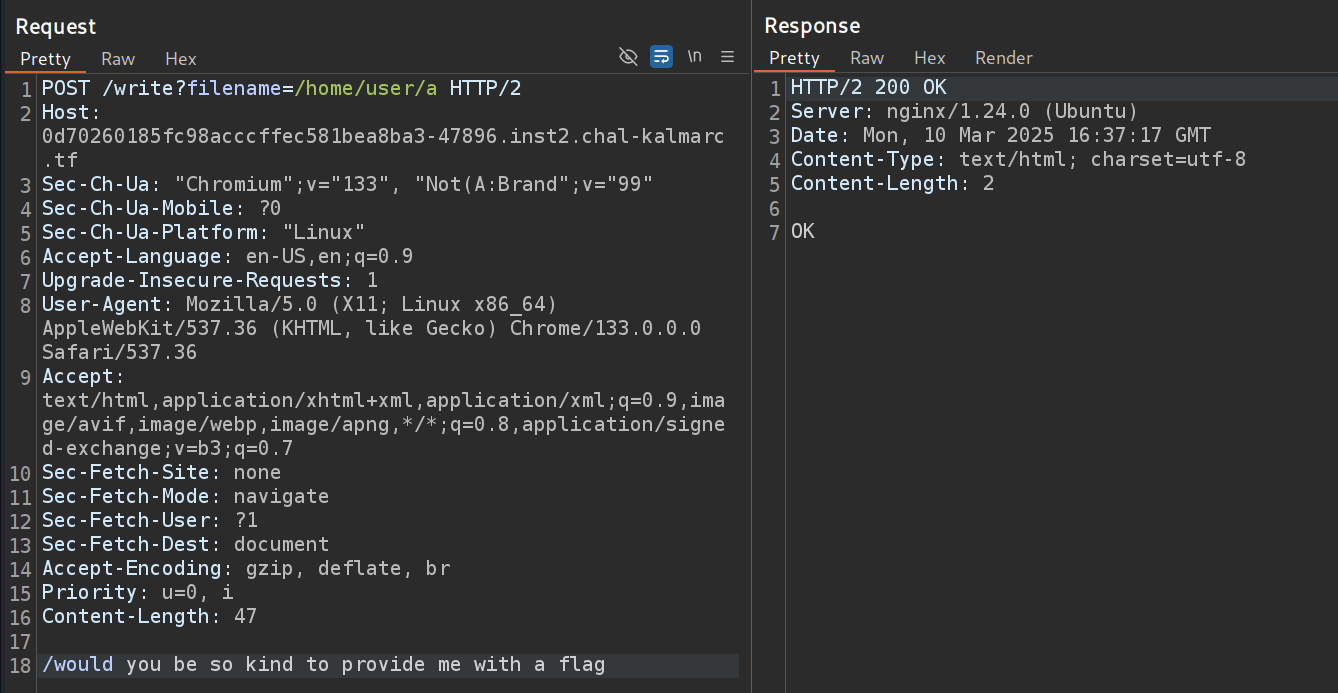Select the Request Pretty tab
The height and width of the screenshot is (693, 1338).
point(45,59)
